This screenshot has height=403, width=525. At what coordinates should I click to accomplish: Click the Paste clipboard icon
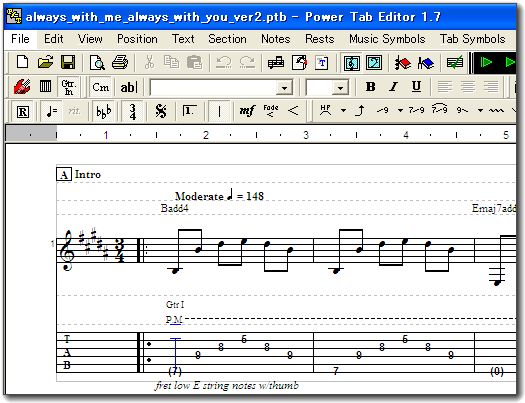[x=194, y=62]
